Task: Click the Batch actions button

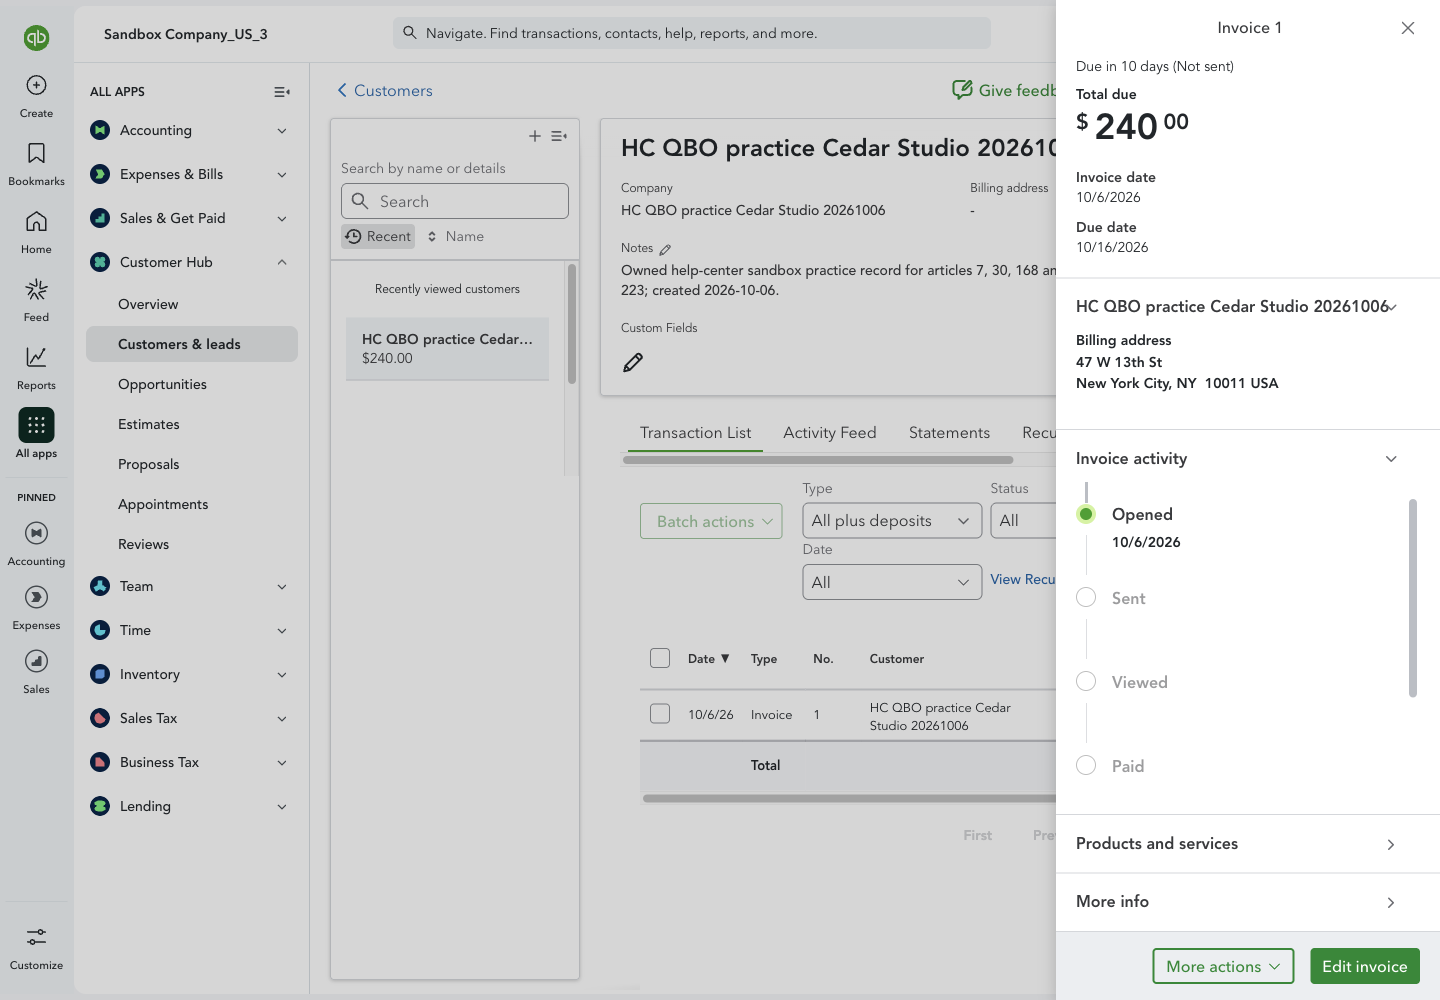Action: (x=711, y=521)
